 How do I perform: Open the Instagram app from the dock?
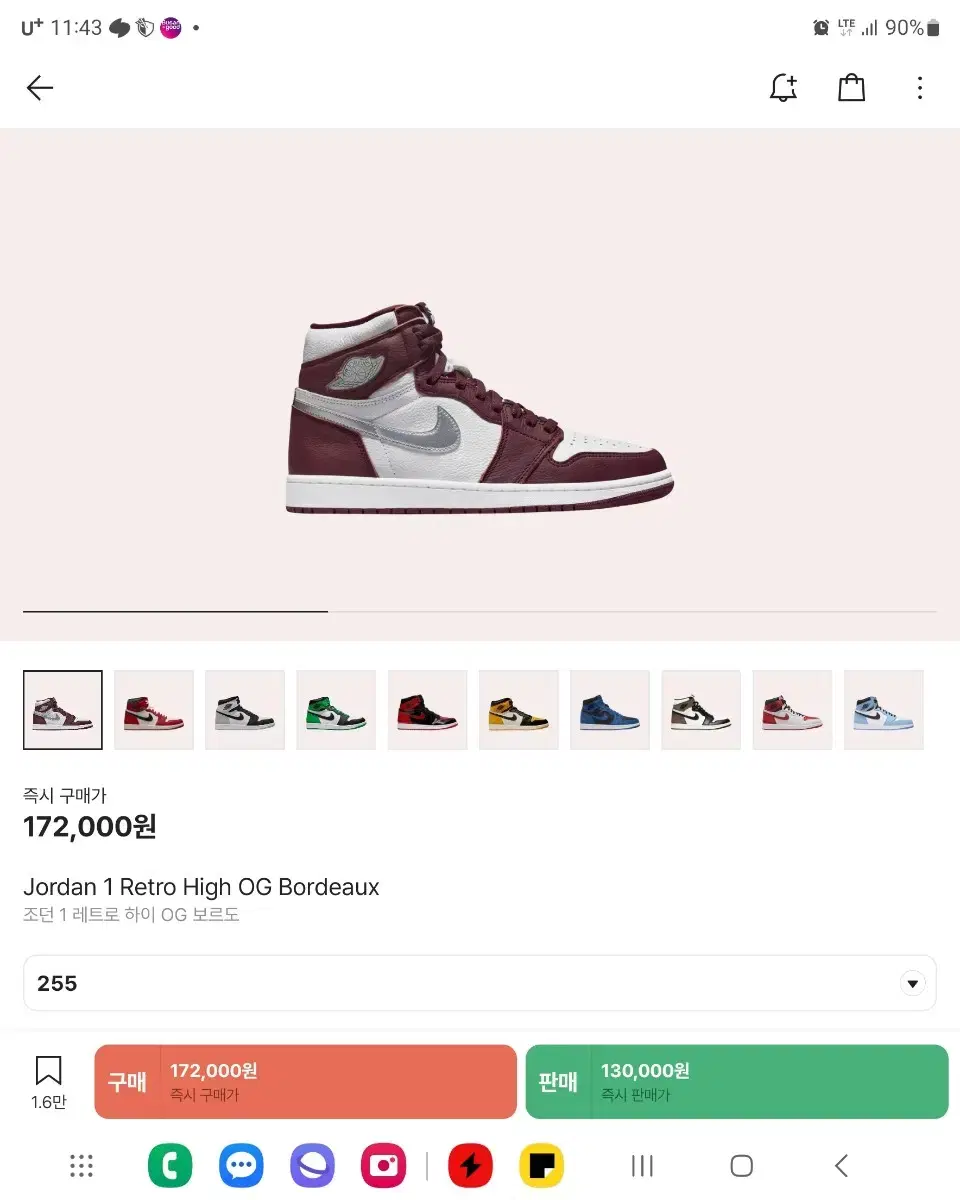coord(383,1165)
